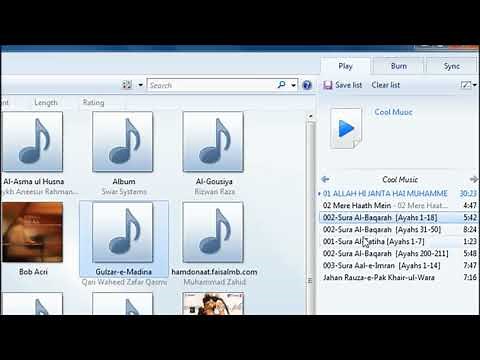Select the Al-Gousiya album thumbnail
Image resolution: width=480 pixels, height=360 pixels.
click(213, 142)
